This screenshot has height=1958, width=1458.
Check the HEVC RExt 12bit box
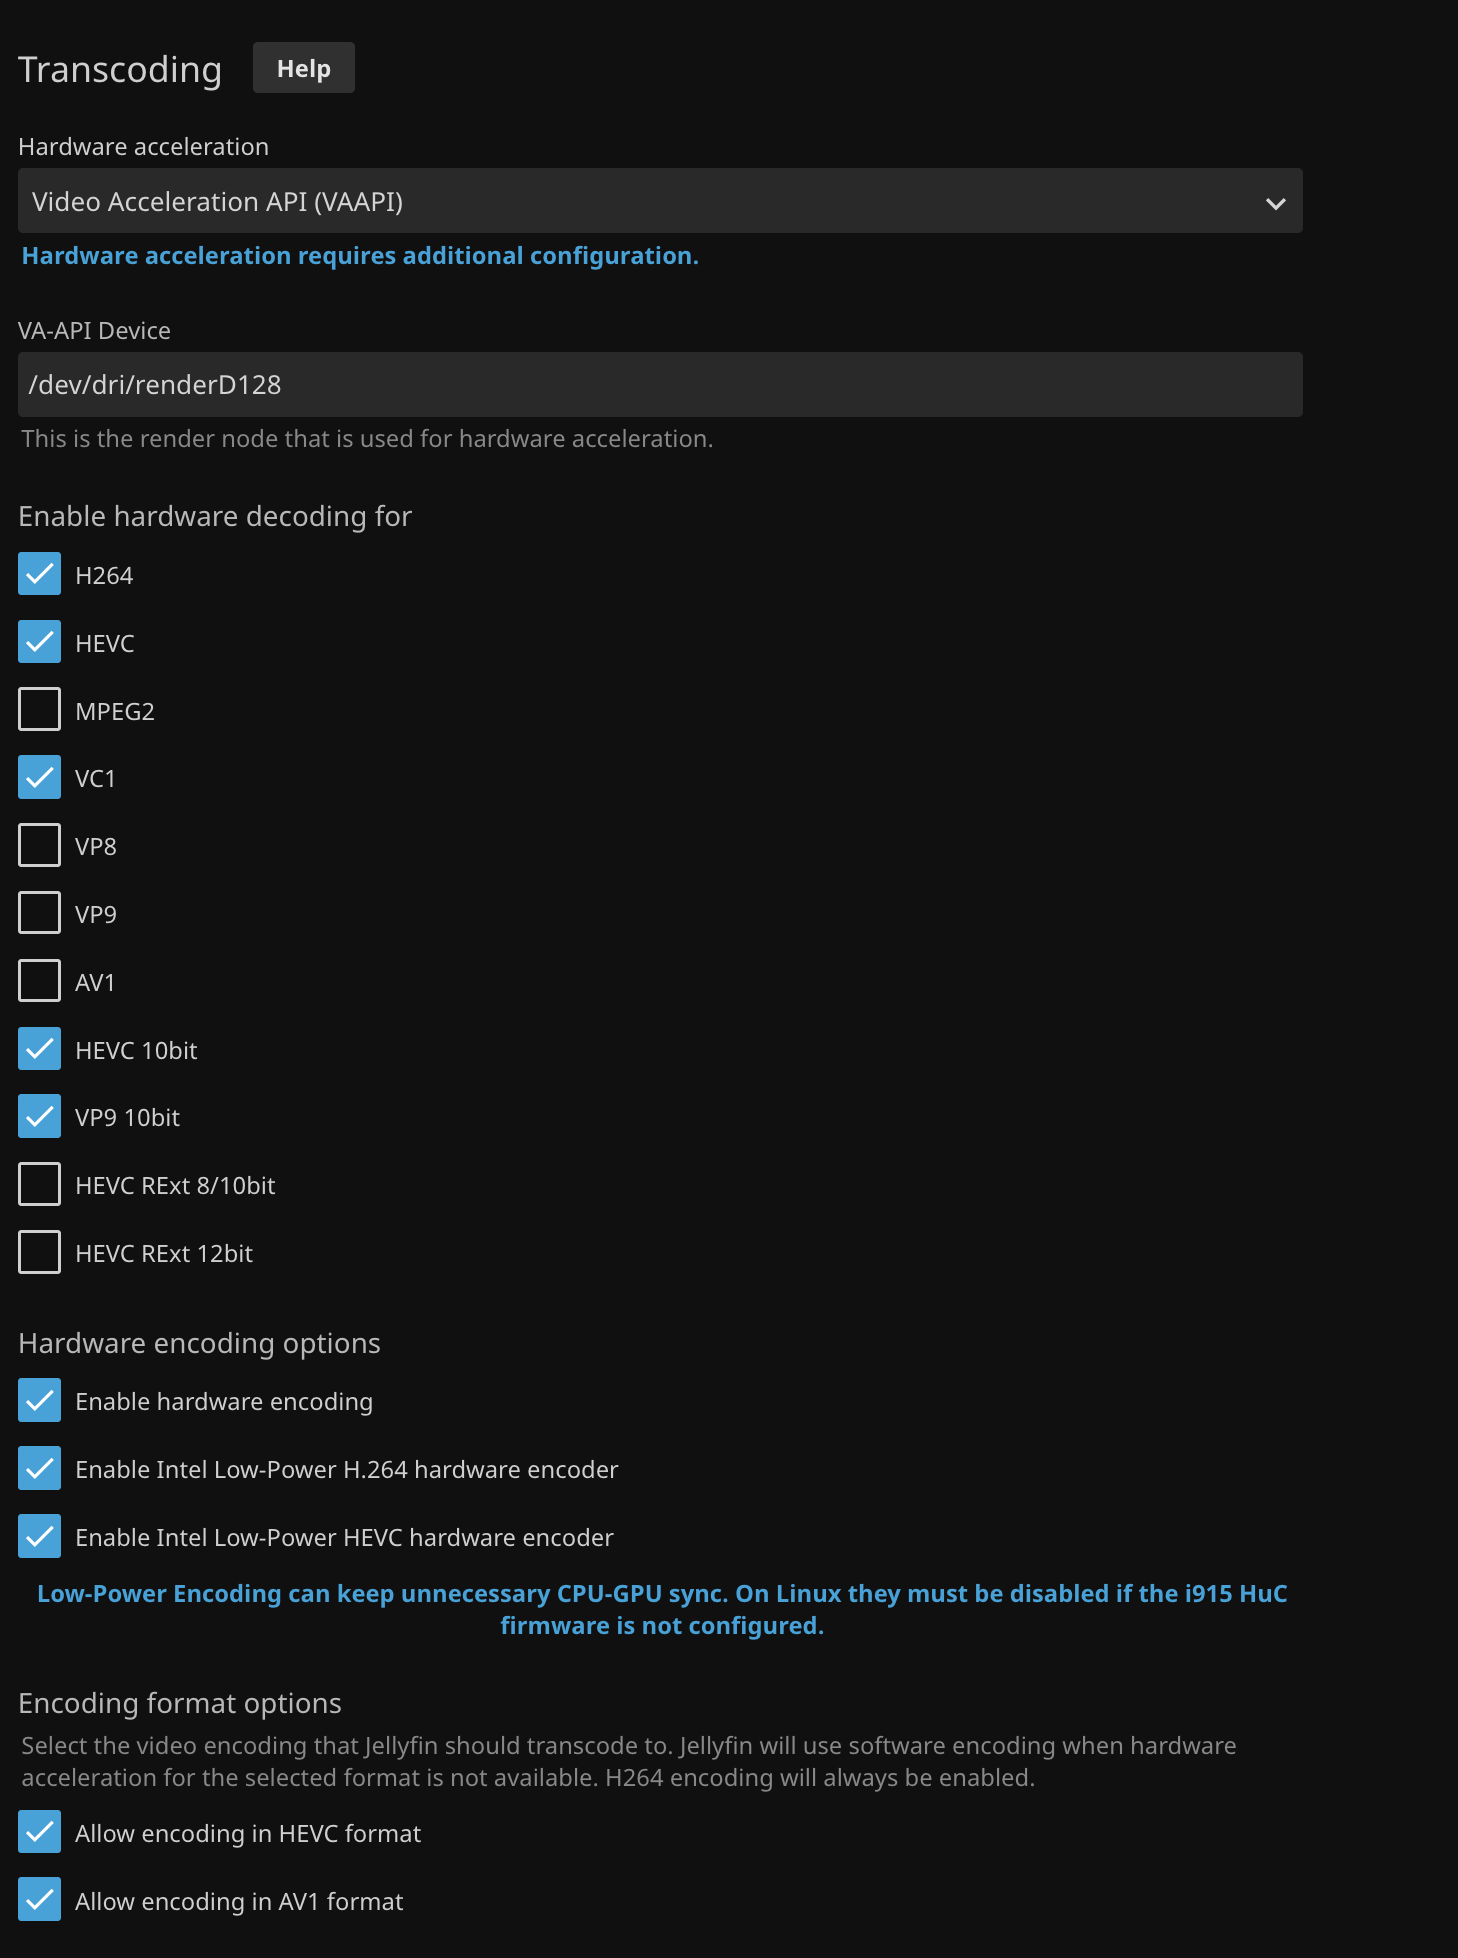tap(40, 1252)
